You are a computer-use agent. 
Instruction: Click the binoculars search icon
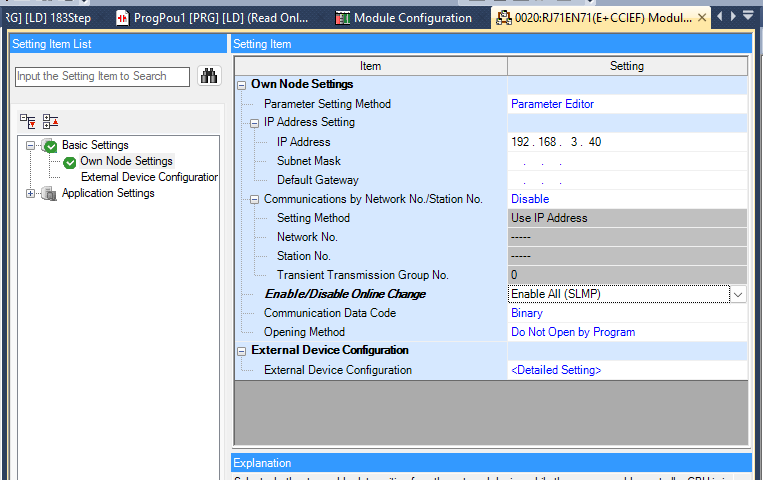point(209,76)
